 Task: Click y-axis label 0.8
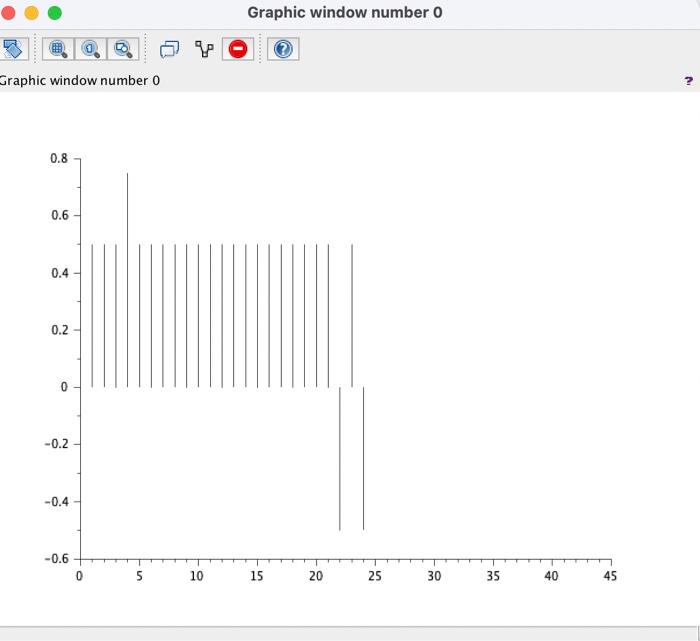pos(59,158)
